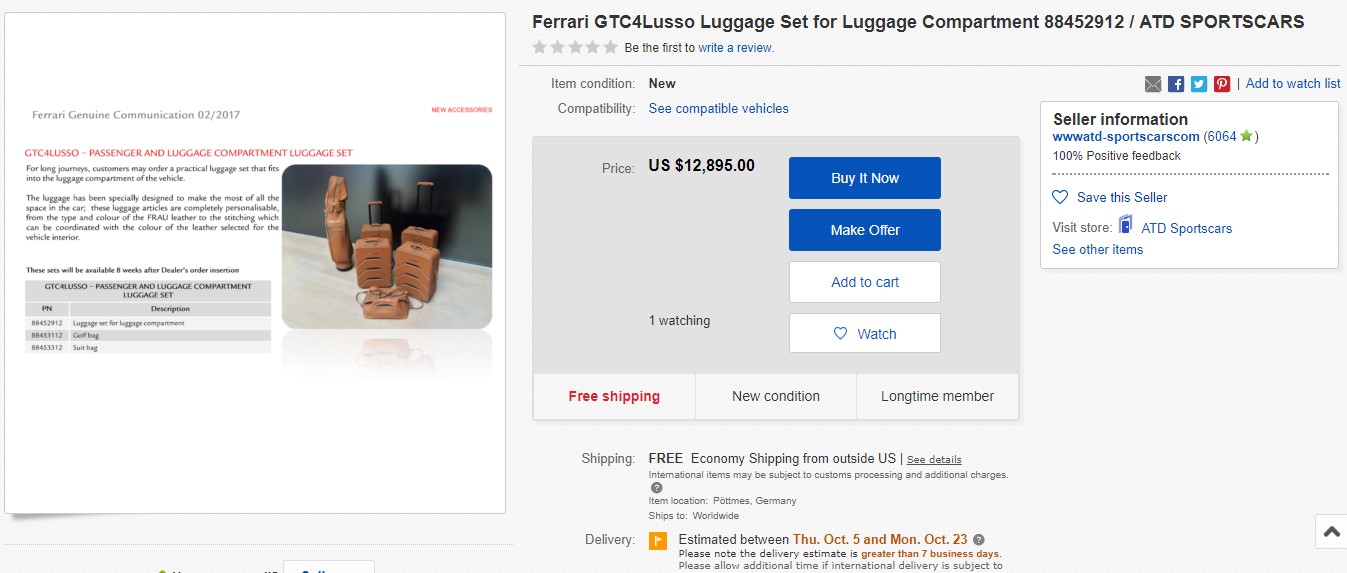
Task: Click the orange delivery flag icon
Action: (657, 541)
